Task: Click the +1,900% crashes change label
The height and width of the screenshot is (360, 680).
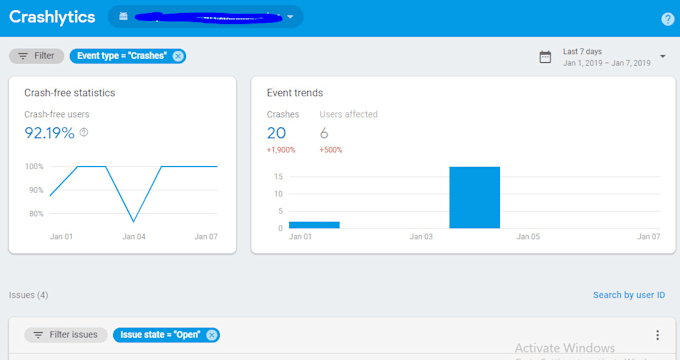Action: click(281, 150)
